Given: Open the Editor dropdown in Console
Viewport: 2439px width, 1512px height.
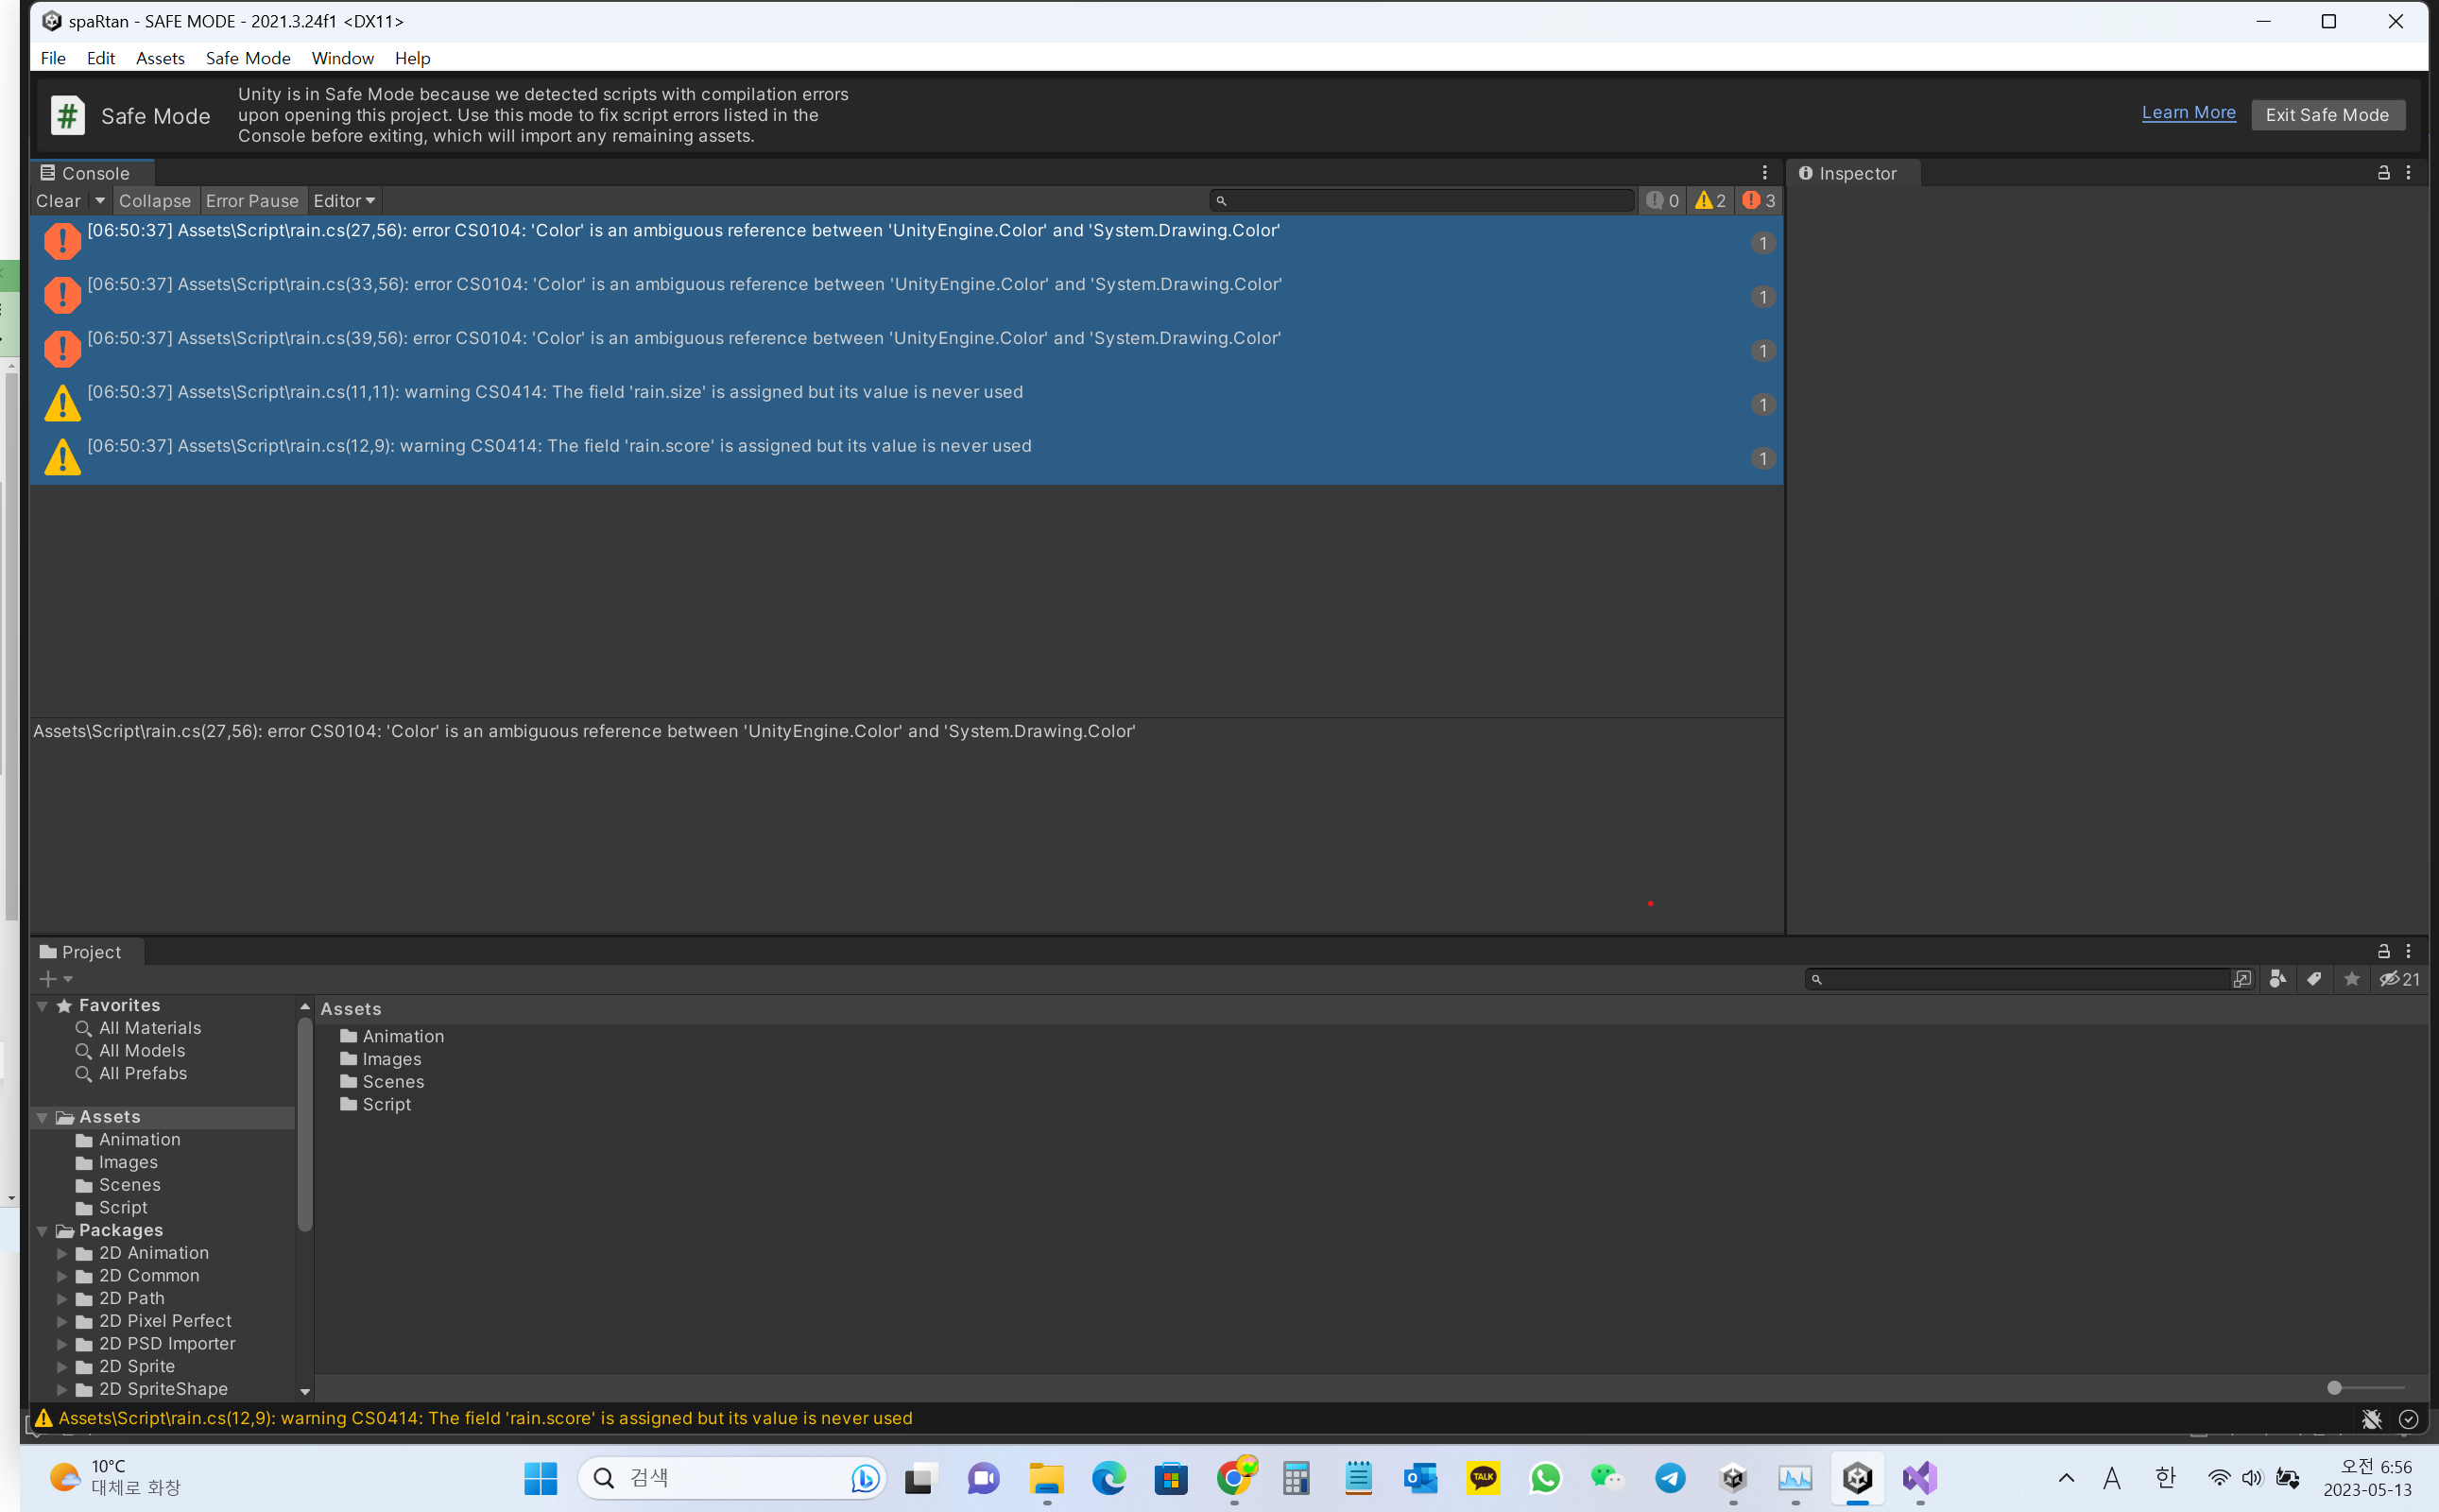Looking at the screenshot, I should coord(344,201).
